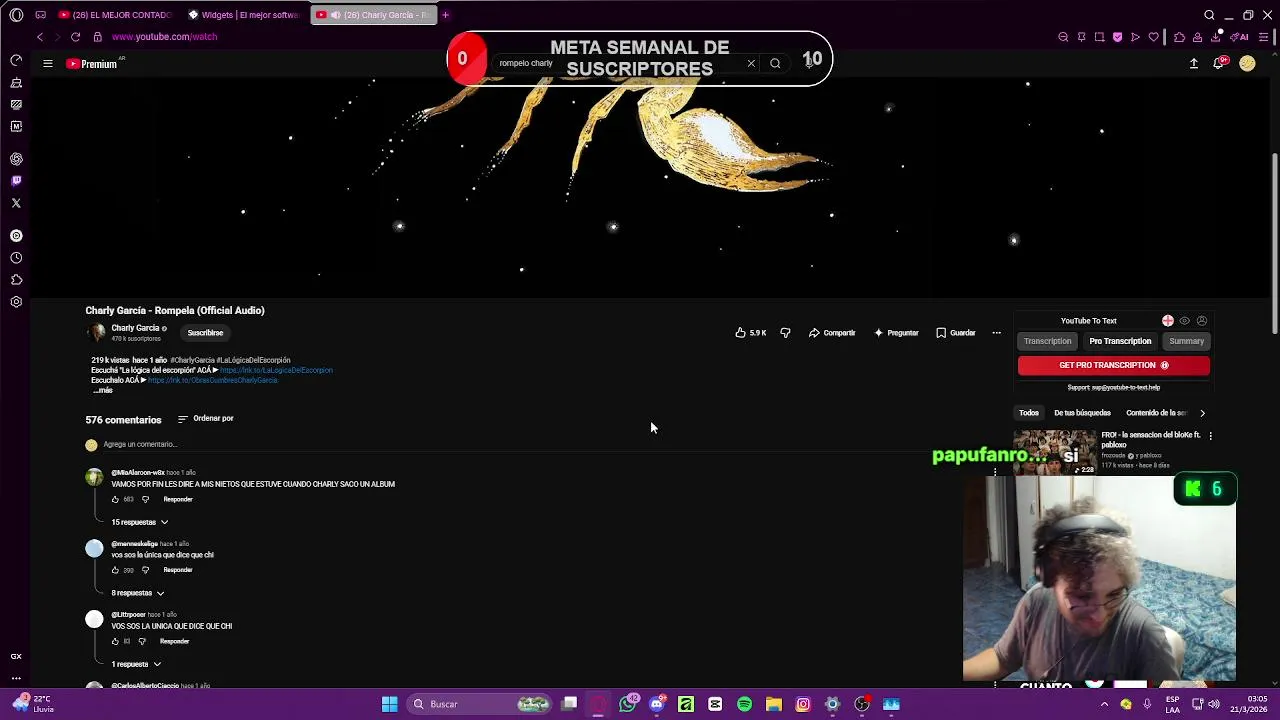Open the address bar URL youtube.com/watch
Image resolution: width=1280 pixels, height=720 pixels.
click(x=164, y=37)
